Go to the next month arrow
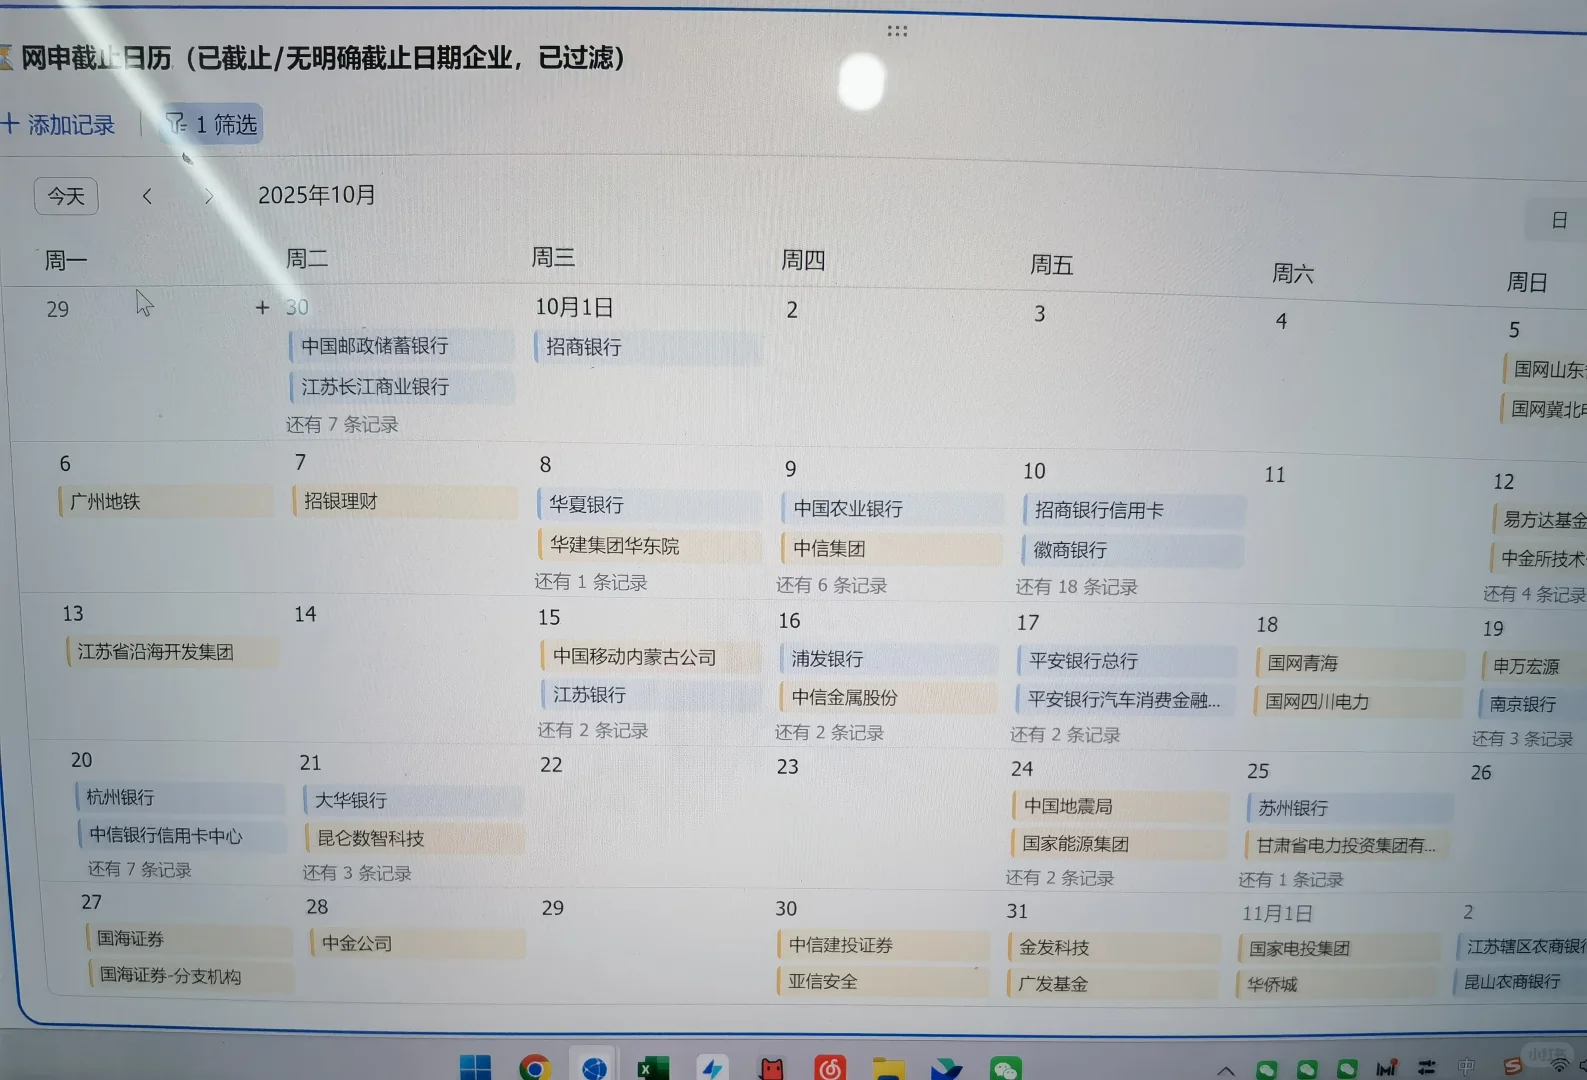Viewport: 1587px width, 1080px height. pos(208,196)
